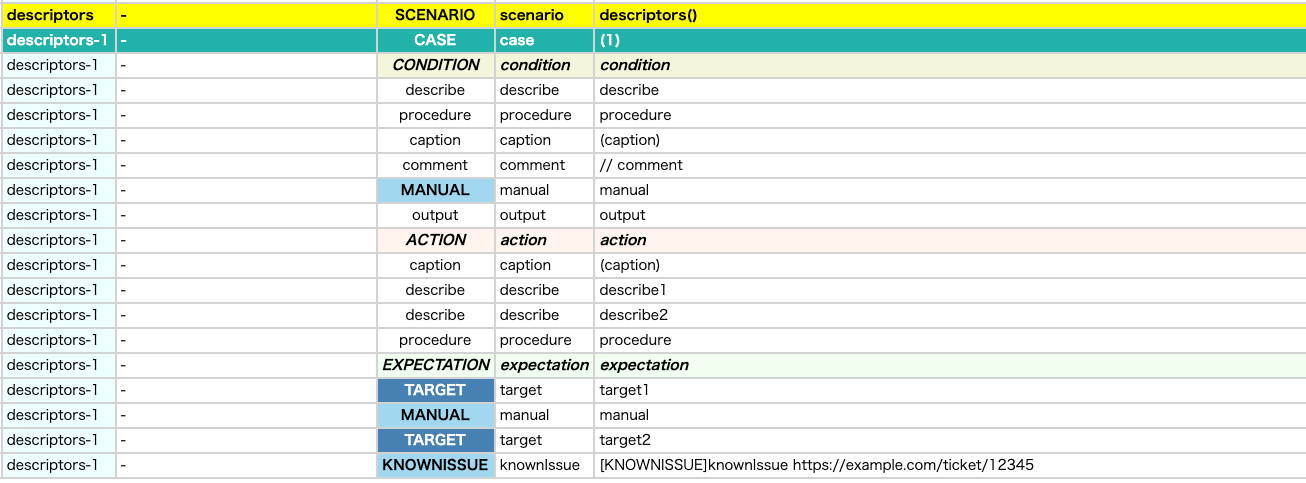Image resolution: width=1306 pixels, height=483 pixels.
Task: Select the describe1 cell
Action: [950, 290]
